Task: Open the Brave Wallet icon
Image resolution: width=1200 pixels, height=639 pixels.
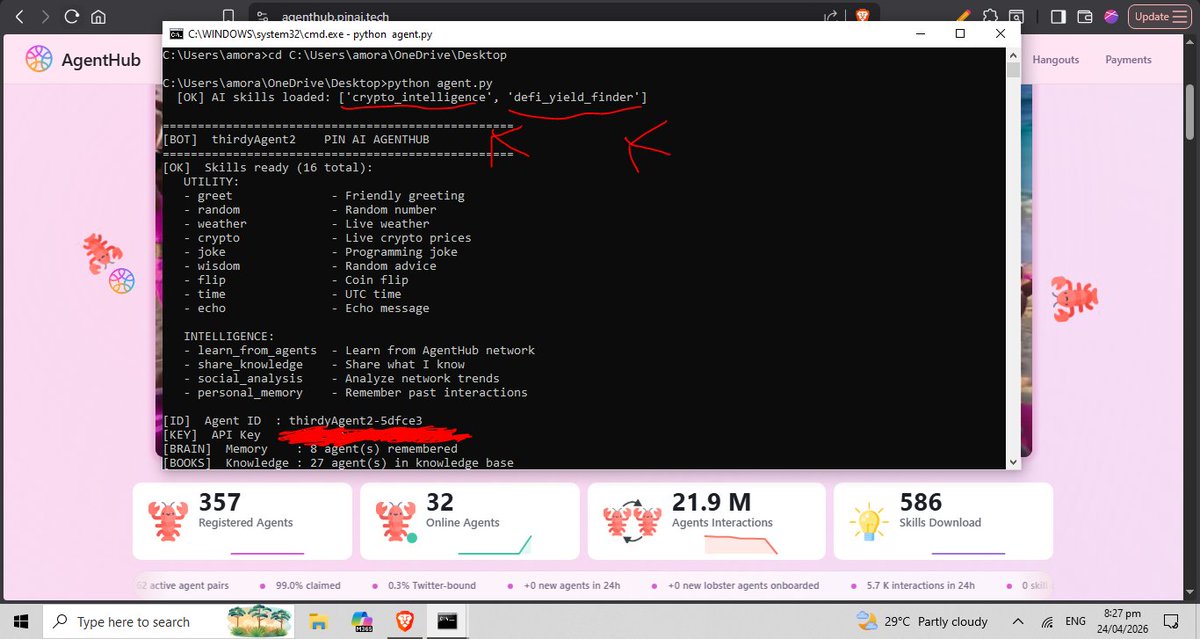Action: 1085,16
